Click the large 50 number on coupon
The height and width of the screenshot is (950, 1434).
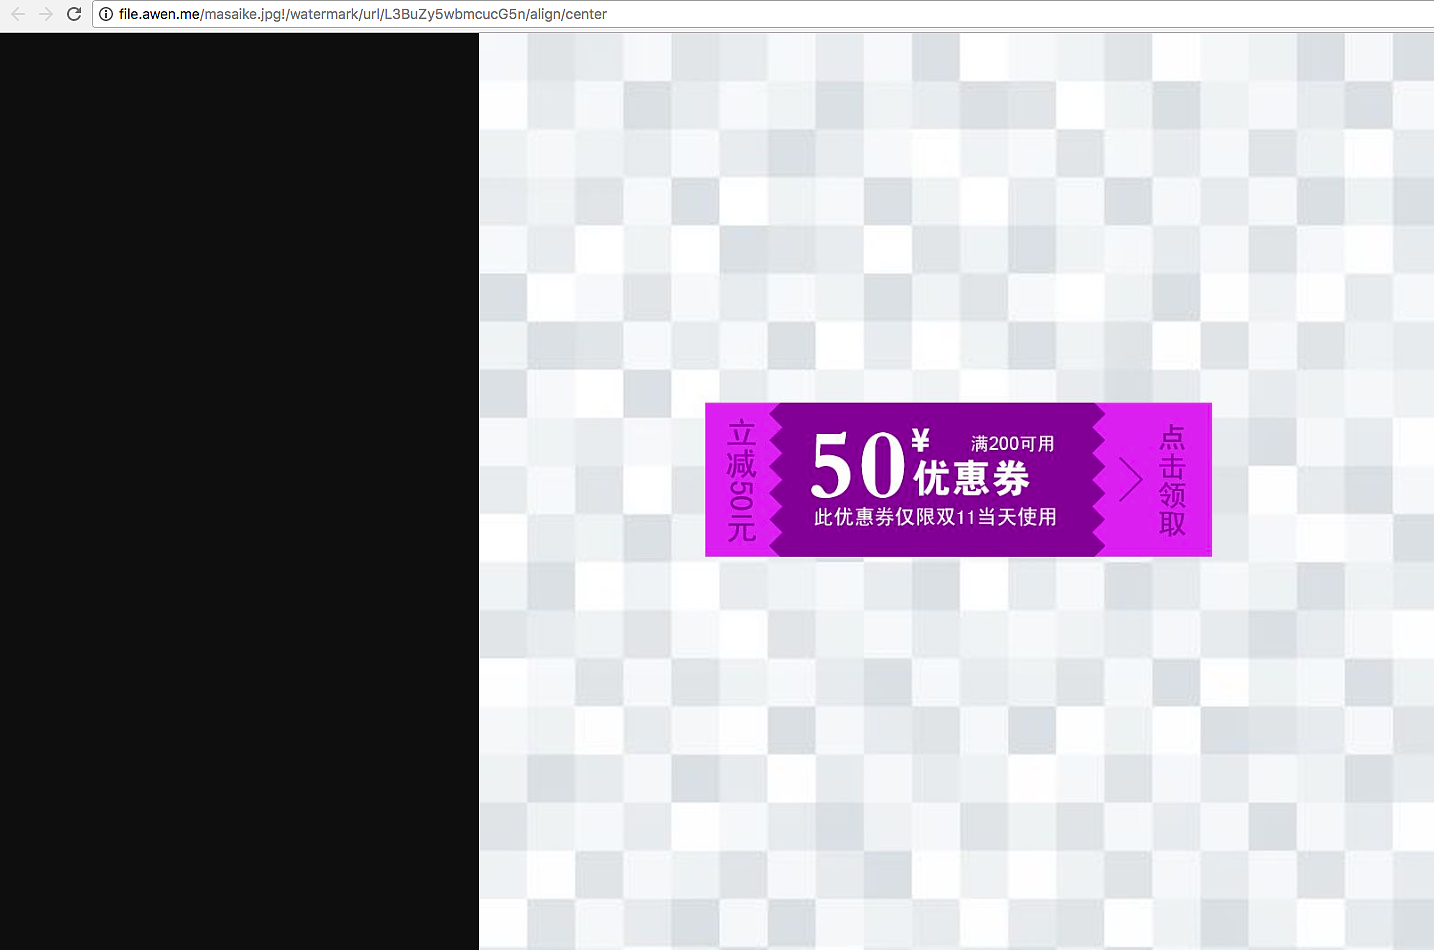click(x=857, y=466)
